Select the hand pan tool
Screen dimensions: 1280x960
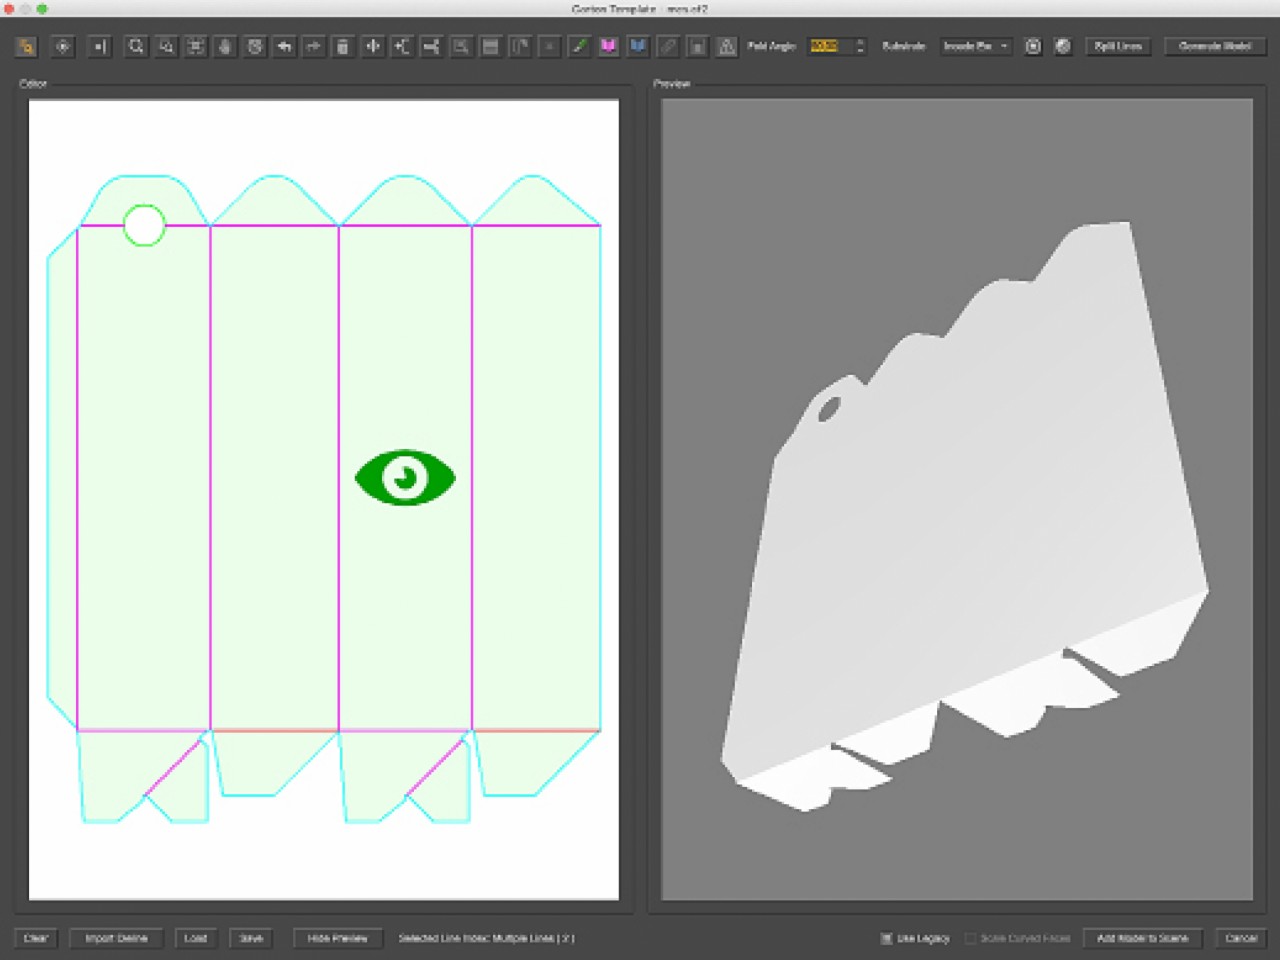225,46
